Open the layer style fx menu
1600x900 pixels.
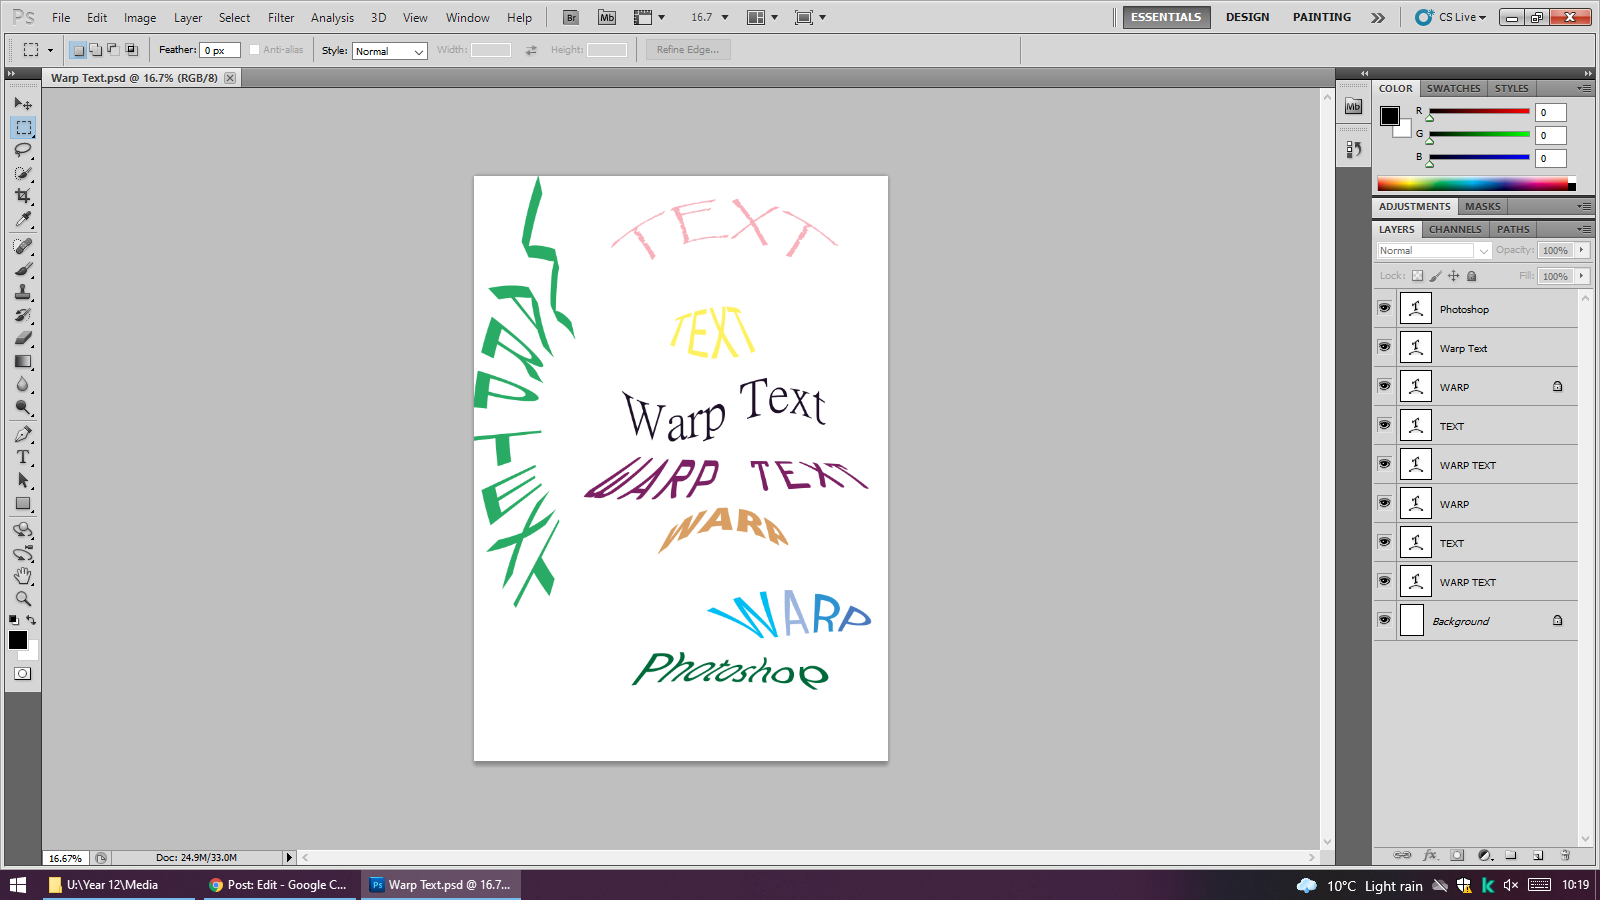click(1430, 855)
